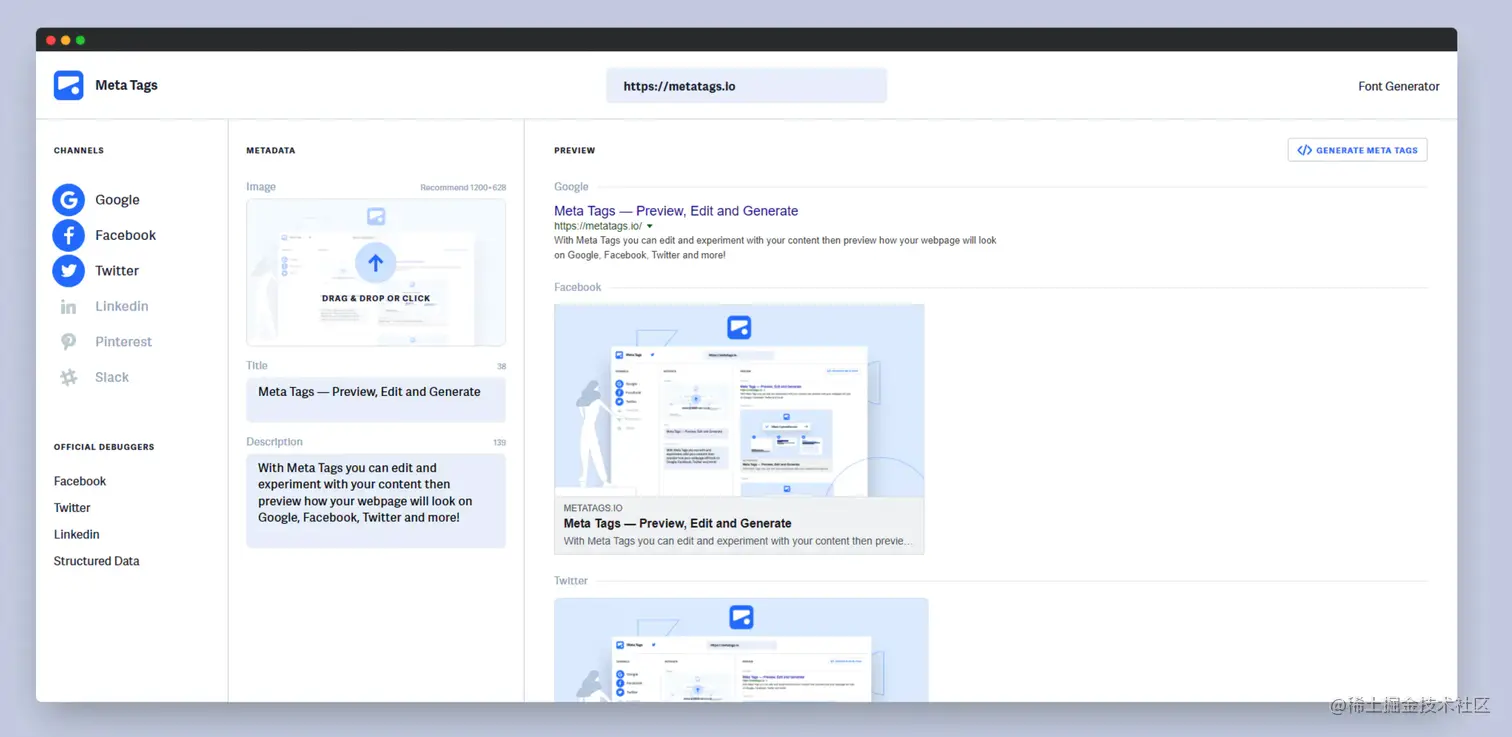Toggle the Twitter channel icon
The height and width of the screenshot is (737, 1512).
(68, 271)
